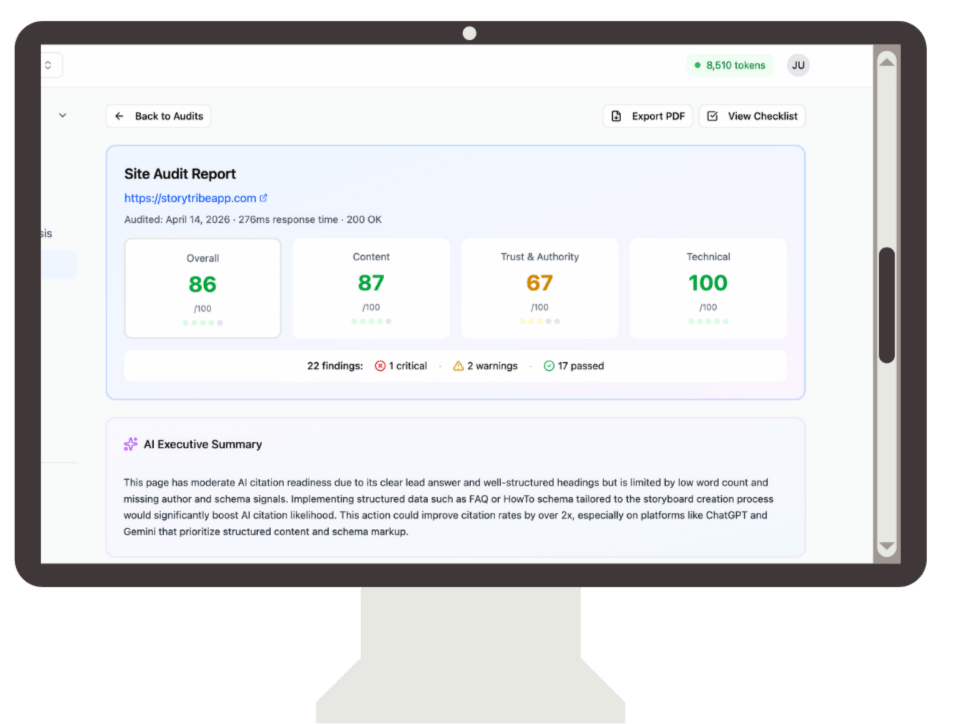
Task: Select the Overall score card
Action: tap(203, 288)
